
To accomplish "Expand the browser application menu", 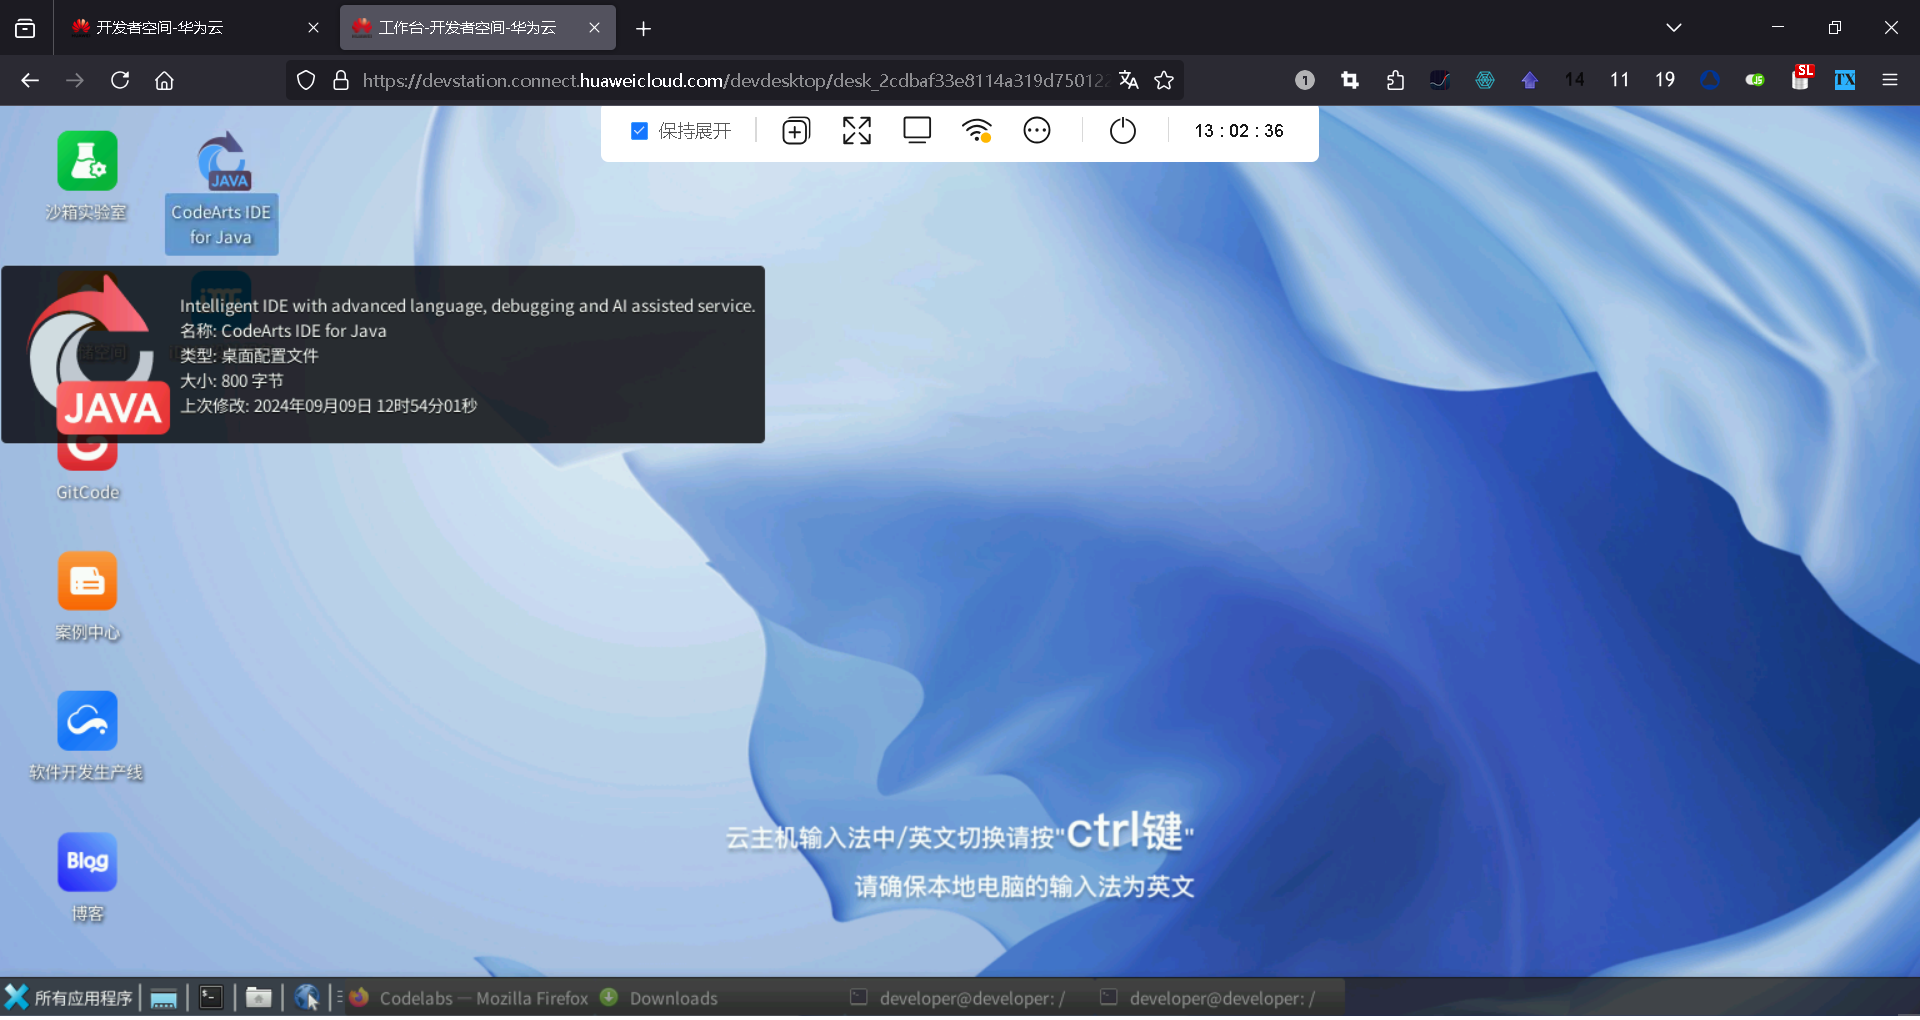I will [x=1891, y=80].
